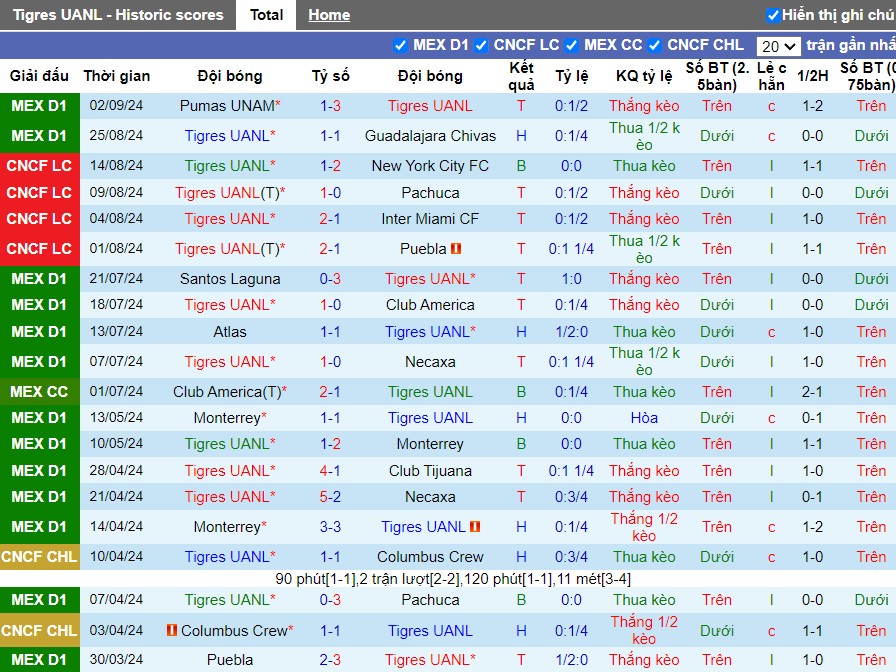The height and width of the screenshot is (672, 896).
Task: Click Atlas team name
Action: 230,332
